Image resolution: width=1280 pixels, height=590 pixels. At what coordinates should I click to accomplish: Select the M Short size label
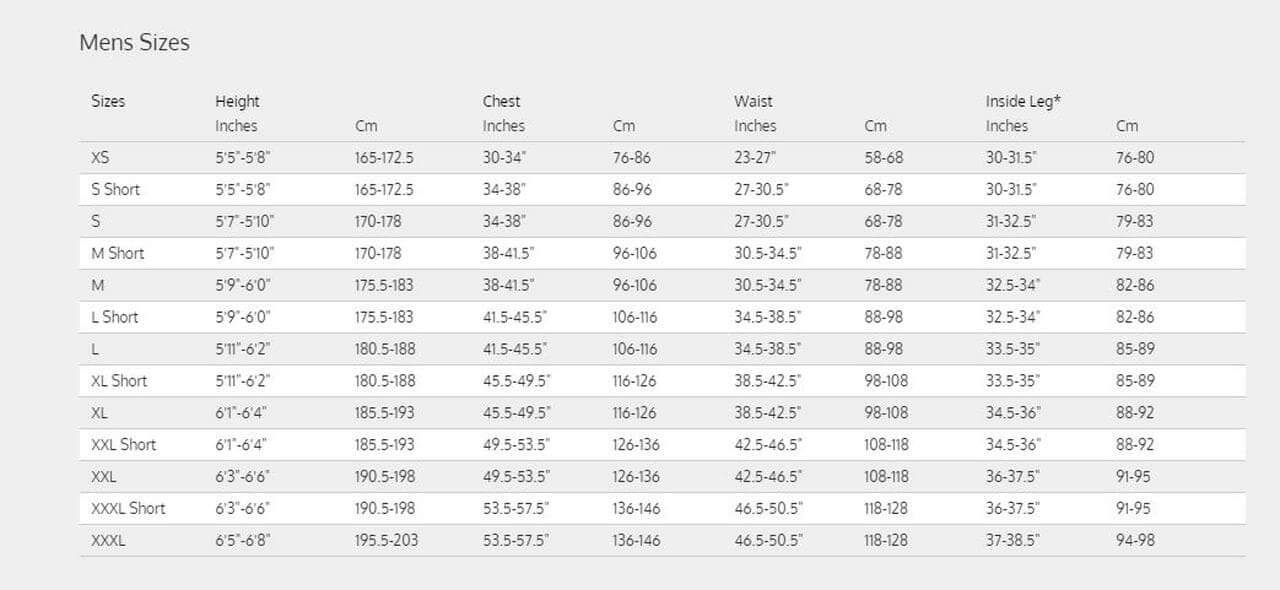(x=117, y=253)
